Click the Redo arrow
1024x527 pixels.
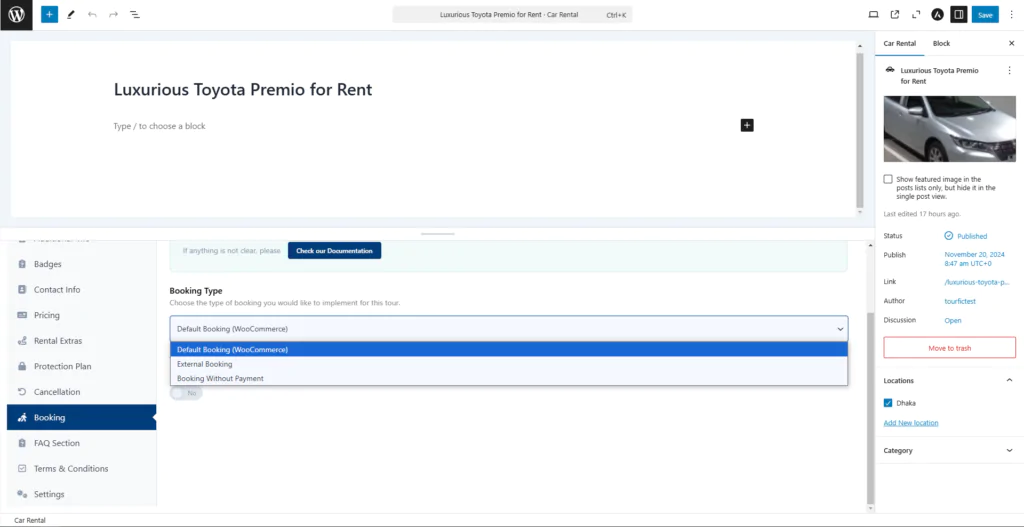[113, 14]
